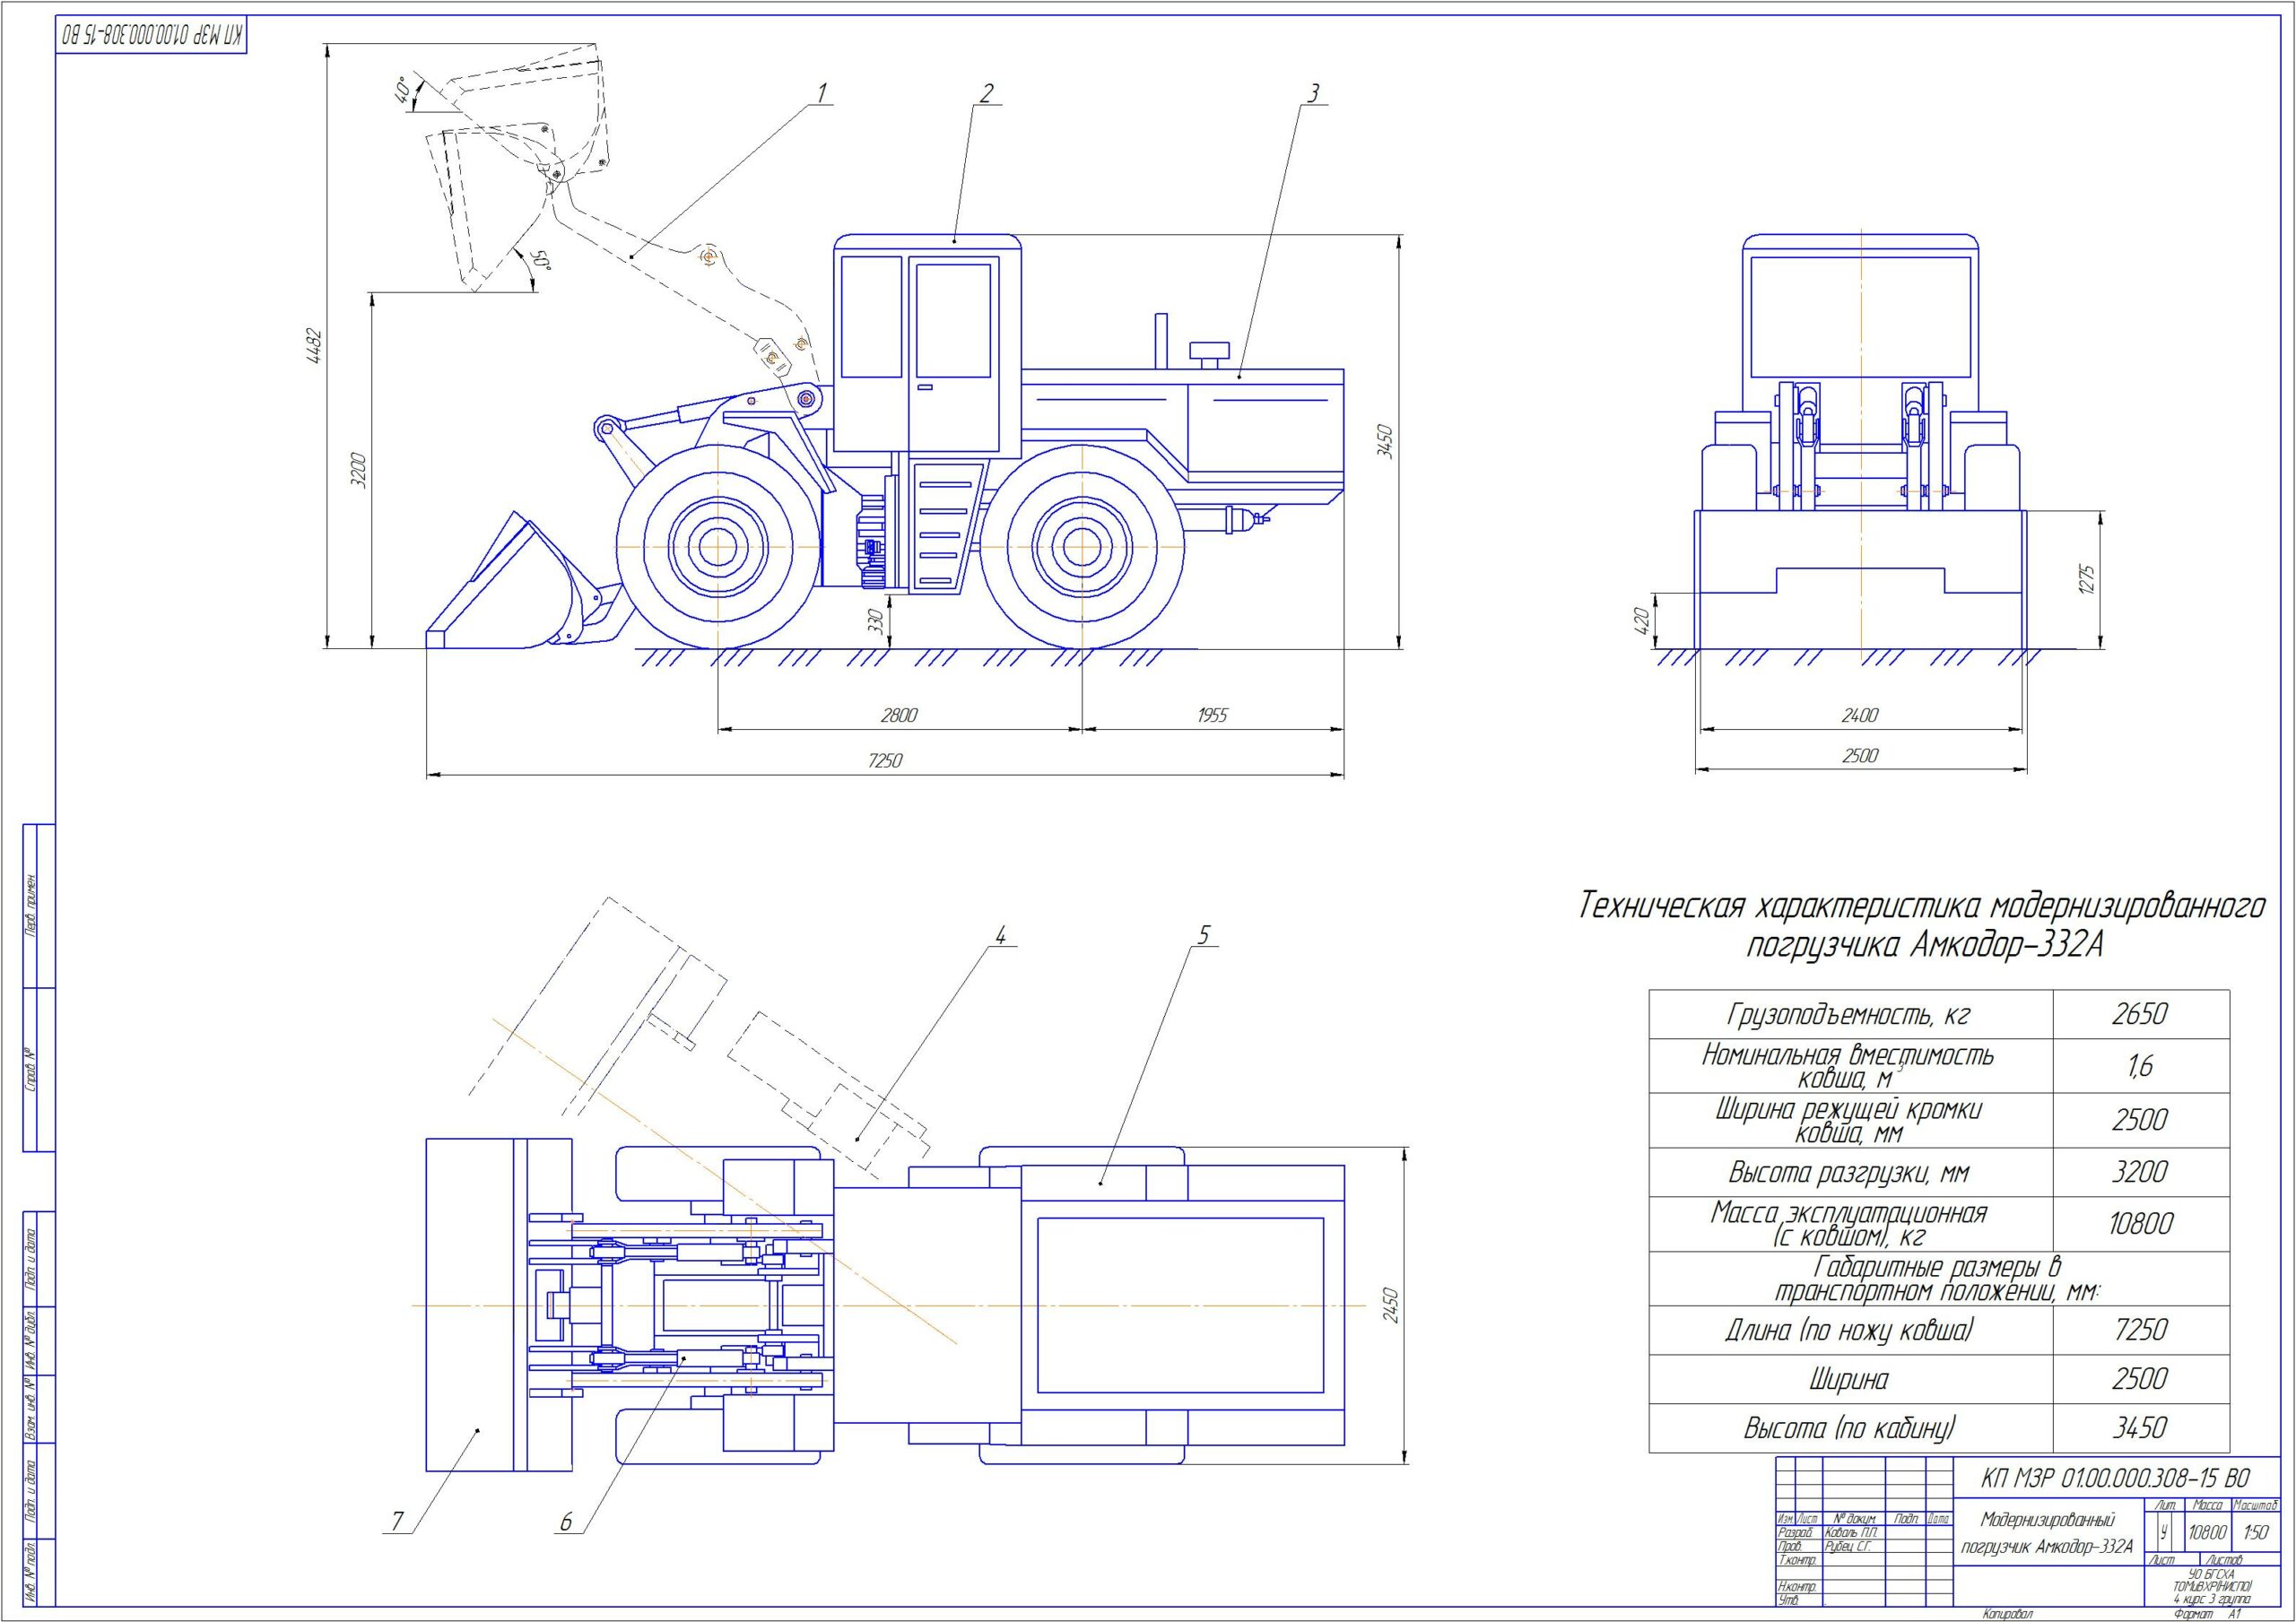The height and width of the screenshot is (1622, 2296).
Task: Click callout number 3 for the engine hood
Action: (1313, 93)
